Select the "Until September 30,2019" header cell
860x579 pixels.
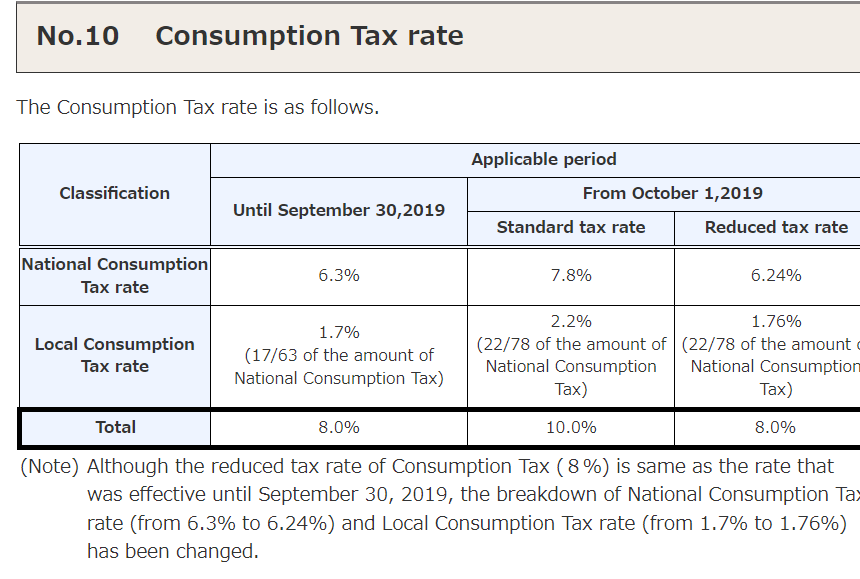click(x=339, y=210)
